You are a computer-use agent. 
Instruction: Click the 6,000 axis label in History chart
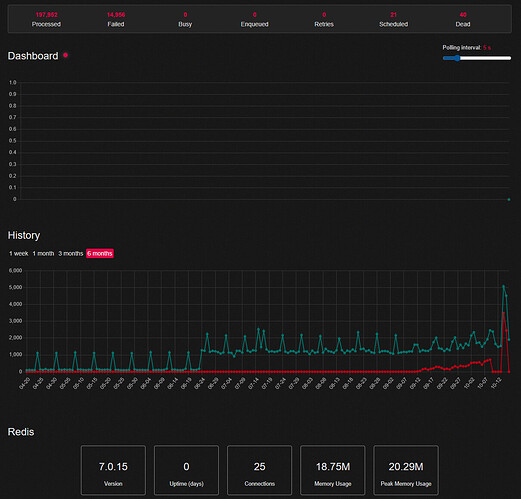15,270
